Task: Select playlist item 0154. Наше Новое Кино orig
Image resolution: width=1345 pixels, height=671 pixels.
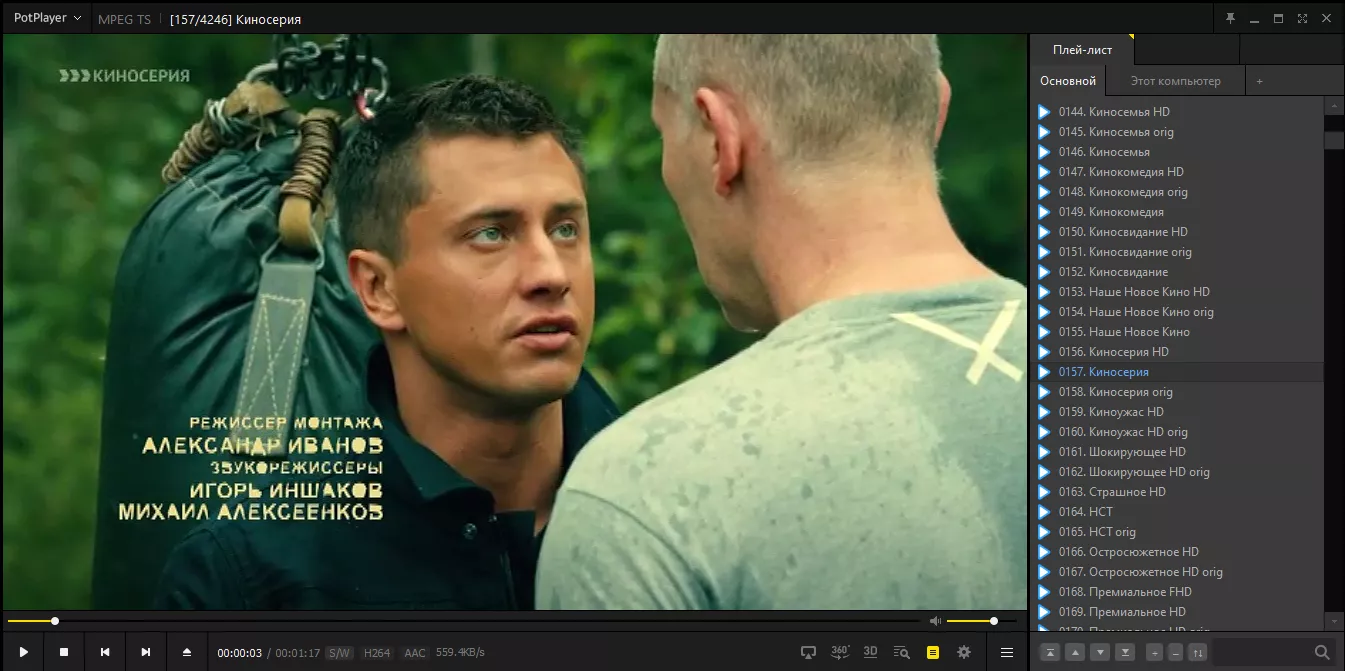Action: point(1178,312)
